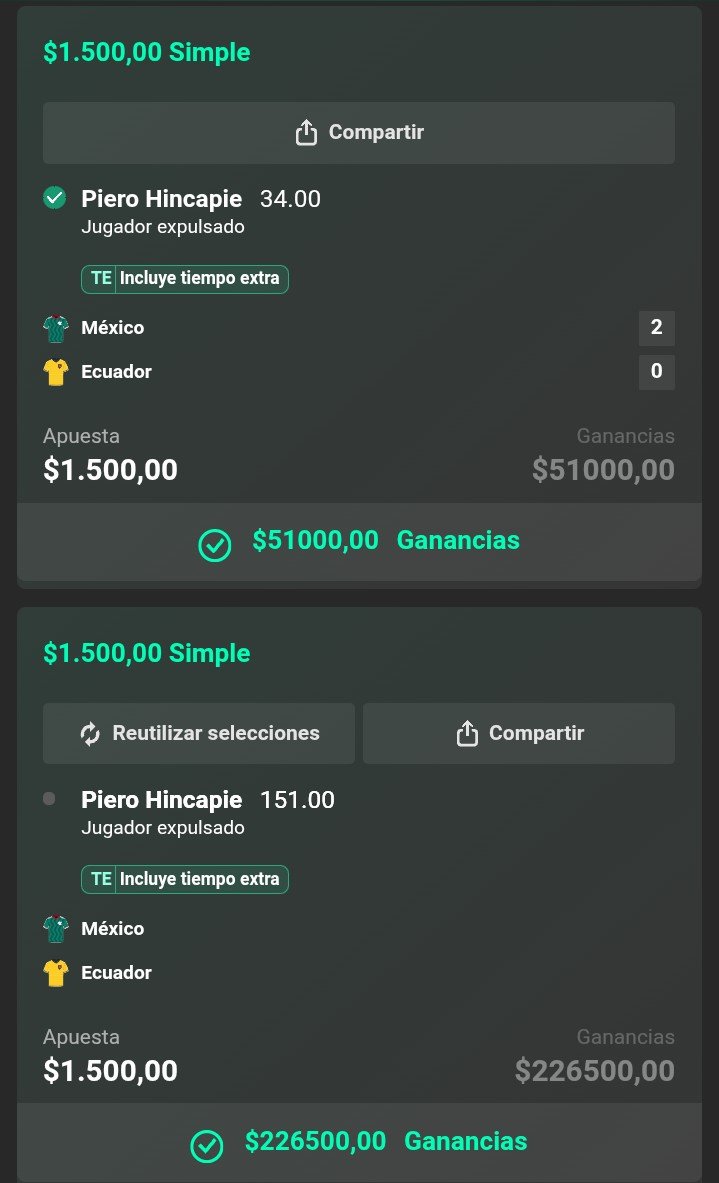Select the Reutilizar selecciones button
The image size is (719, 1183).
pyautogui.click(x=198, y=733)
